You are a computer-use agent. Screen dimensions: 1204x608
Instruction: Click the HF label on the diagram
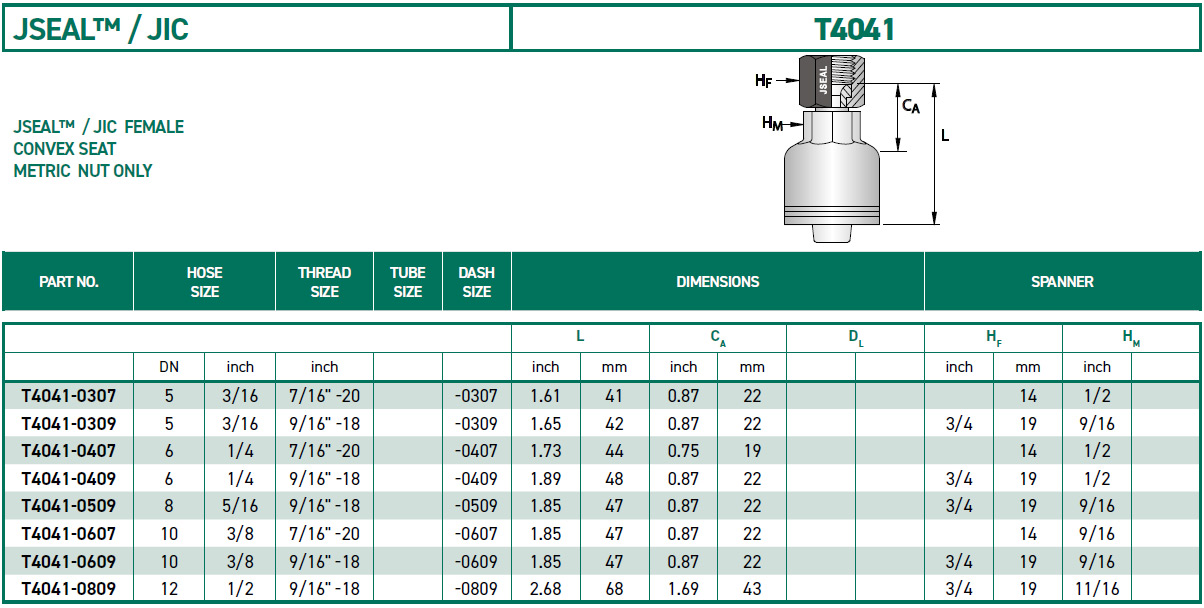(x=764, y=81)
